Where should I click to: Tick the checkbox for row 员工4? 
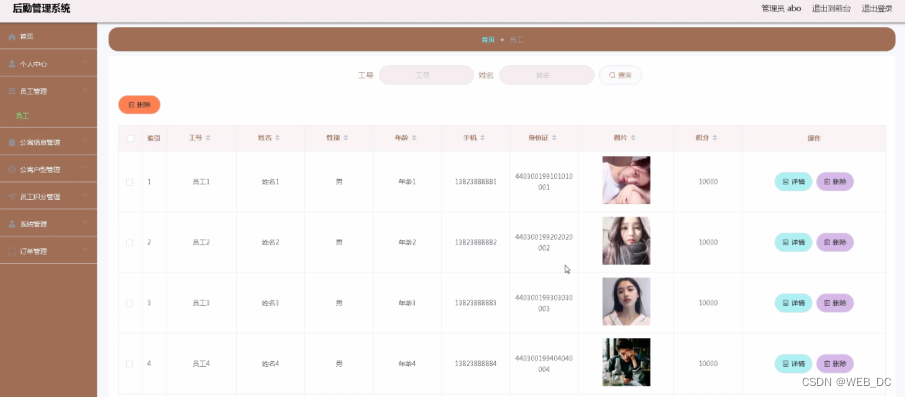click(x=129, y=364)
